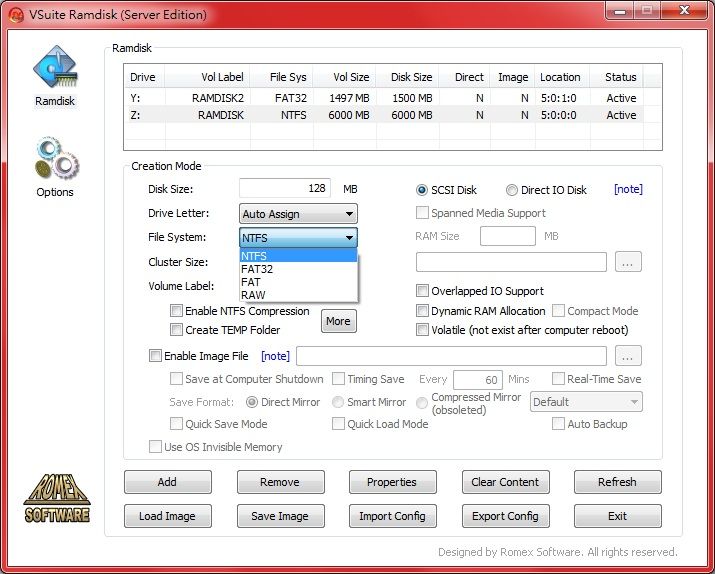Click Import Config button
This screenshot has height=574, width=715.
pyautogui.click(x=393, y=516)
